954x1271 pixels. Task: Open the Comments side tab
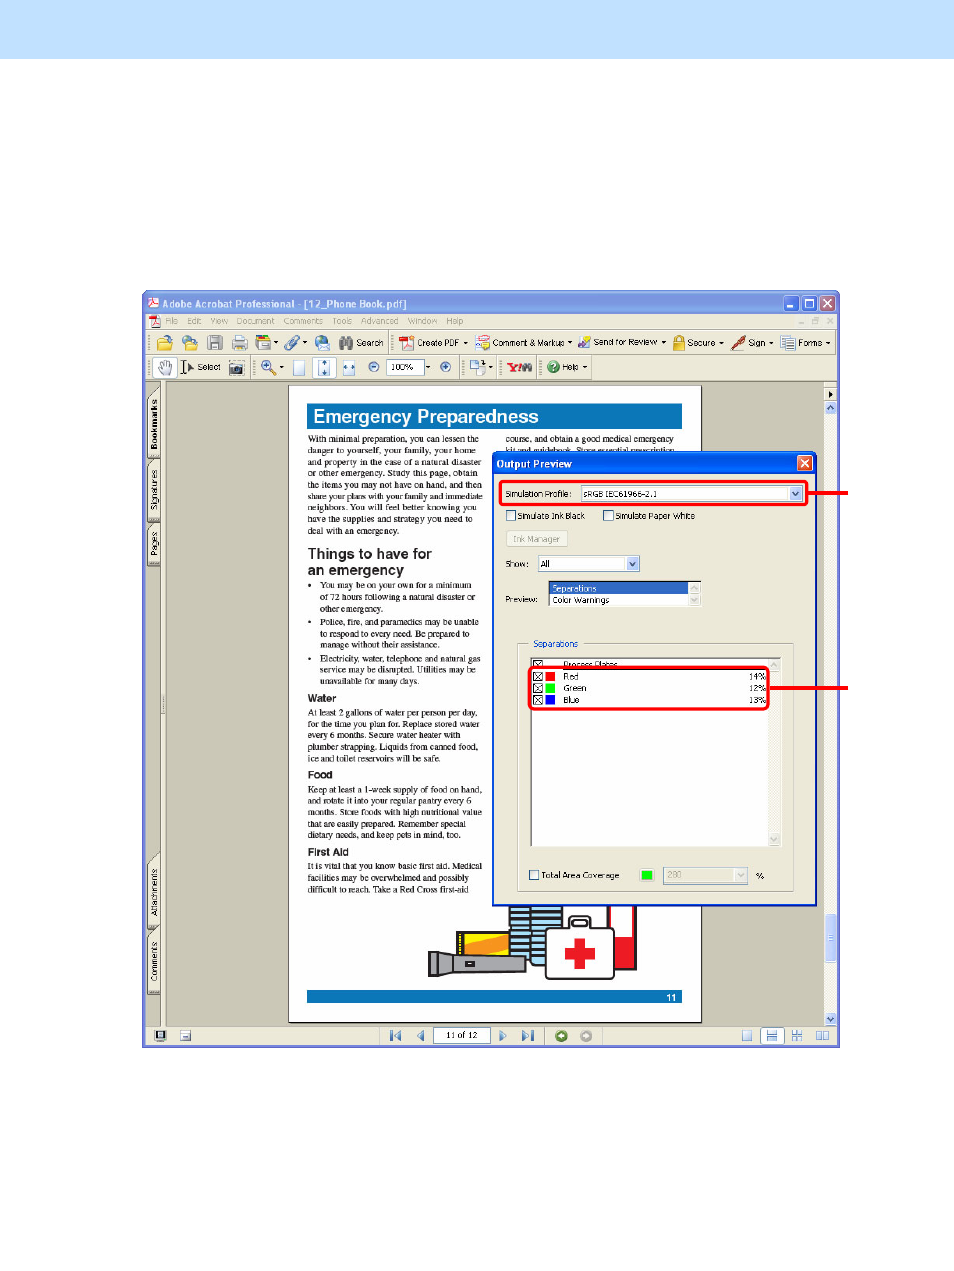[154, 961]
